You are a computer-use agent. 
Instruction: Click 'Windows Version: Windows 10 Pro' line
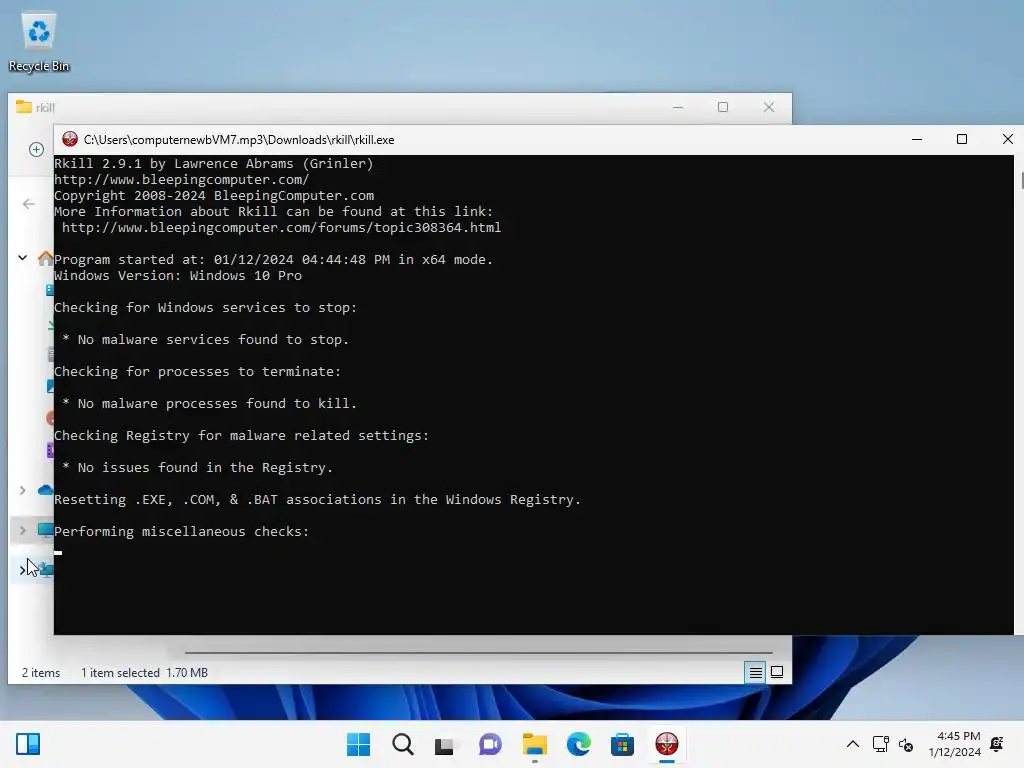(178, 276)
